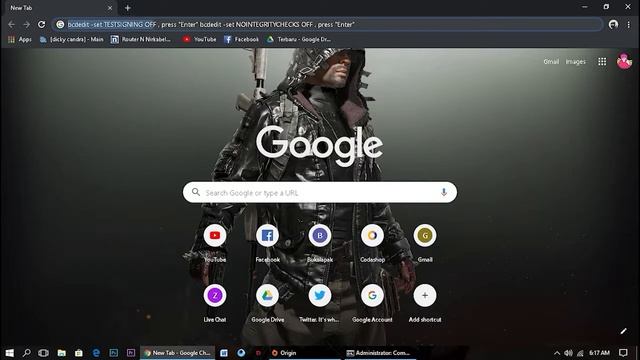Click the address bar with bcdedit text
This screenshot has height=360, width=640.
[327, 24]
